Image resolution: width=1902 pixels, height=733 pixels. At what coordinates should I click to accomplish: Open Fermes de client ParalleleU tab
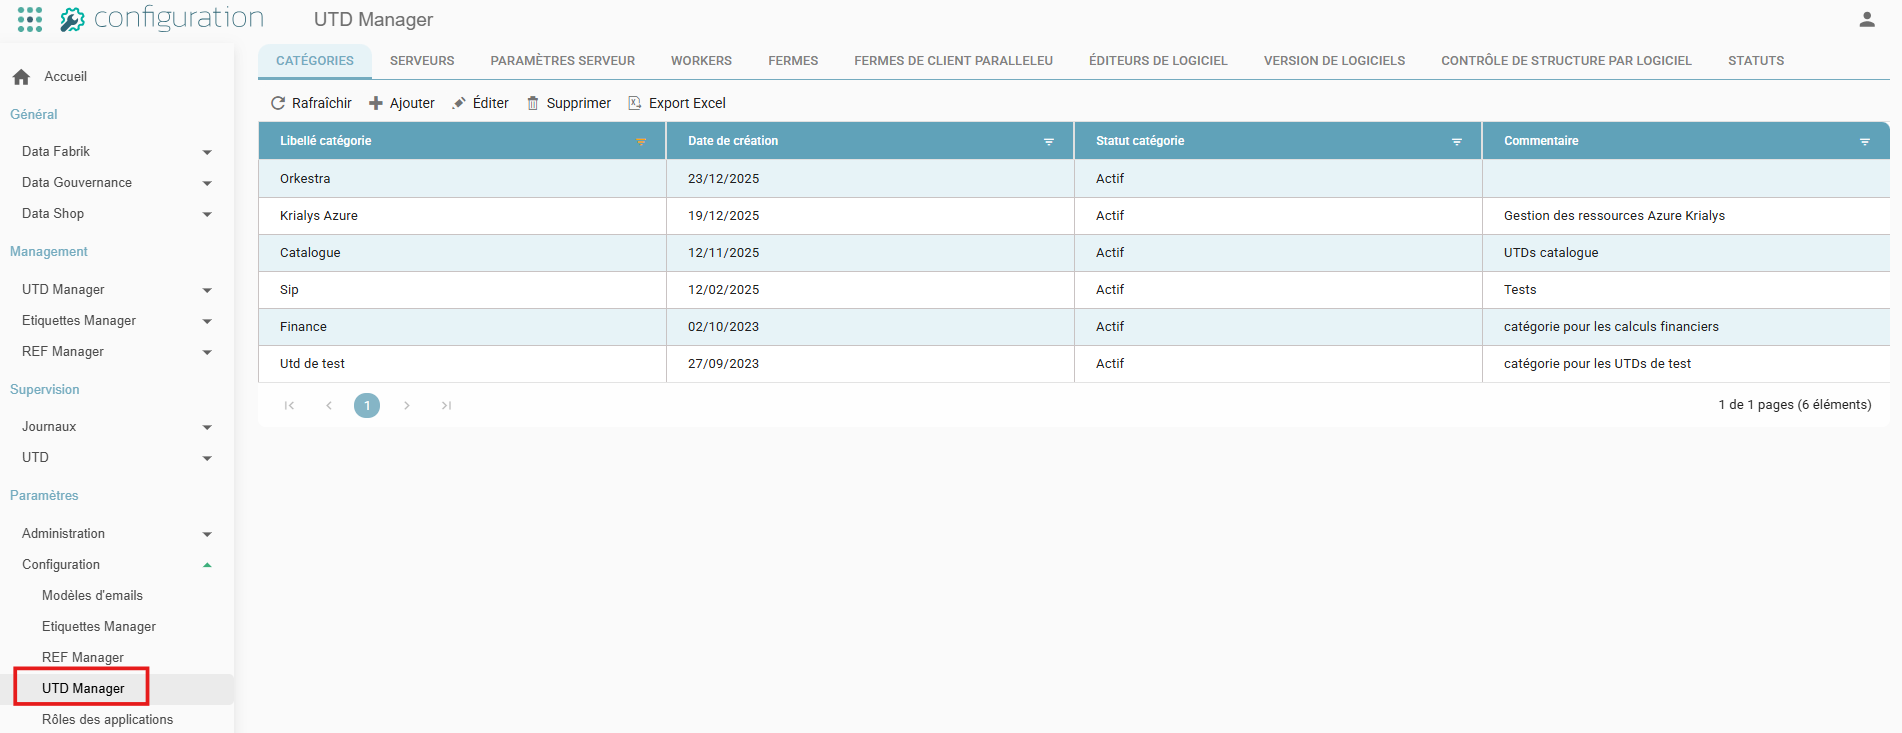click(x=953, y=61)
